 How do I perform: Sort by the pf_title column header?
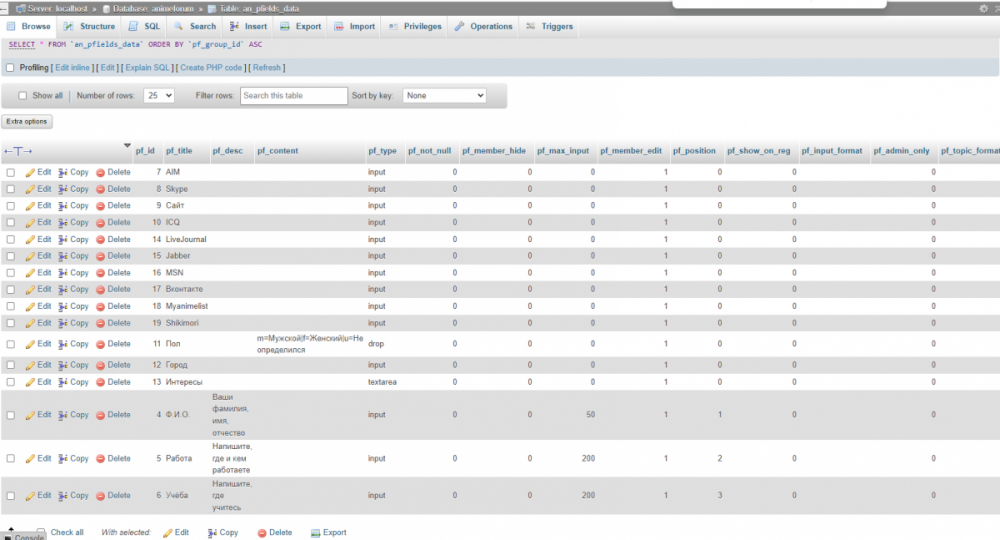[x=179, y=151]
